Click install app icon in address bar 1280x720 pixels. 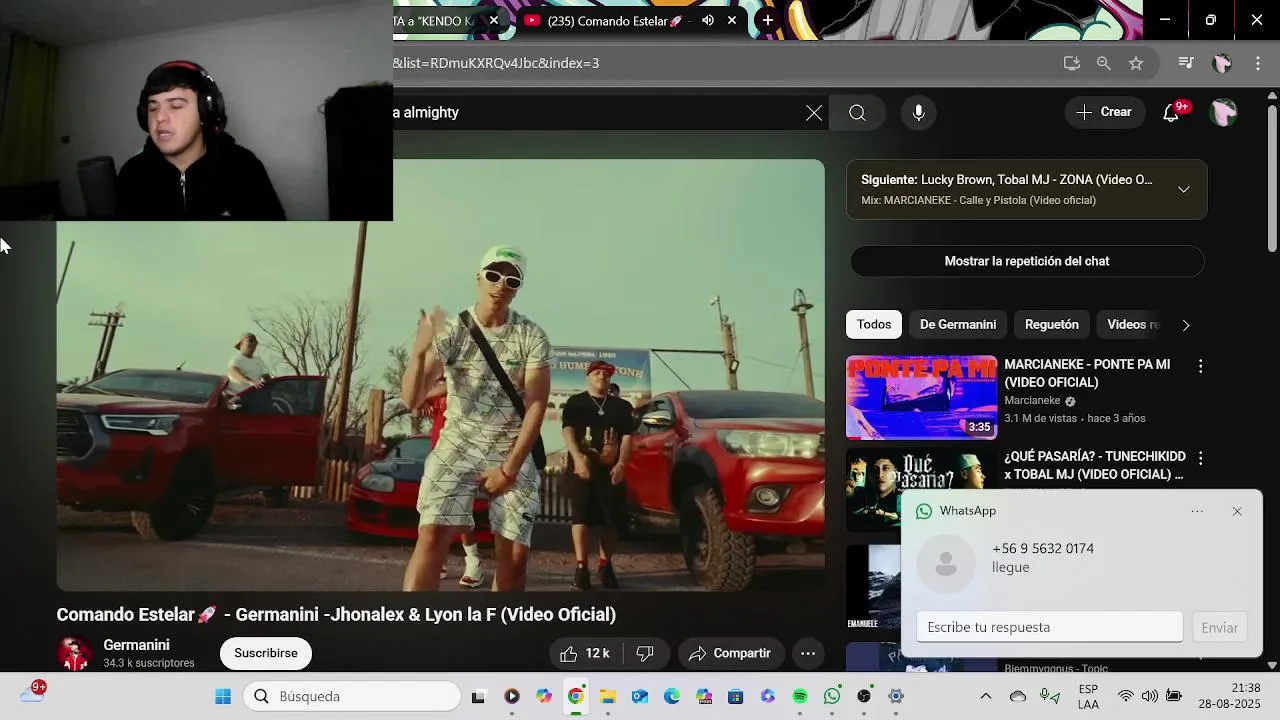coord(1071,63)
